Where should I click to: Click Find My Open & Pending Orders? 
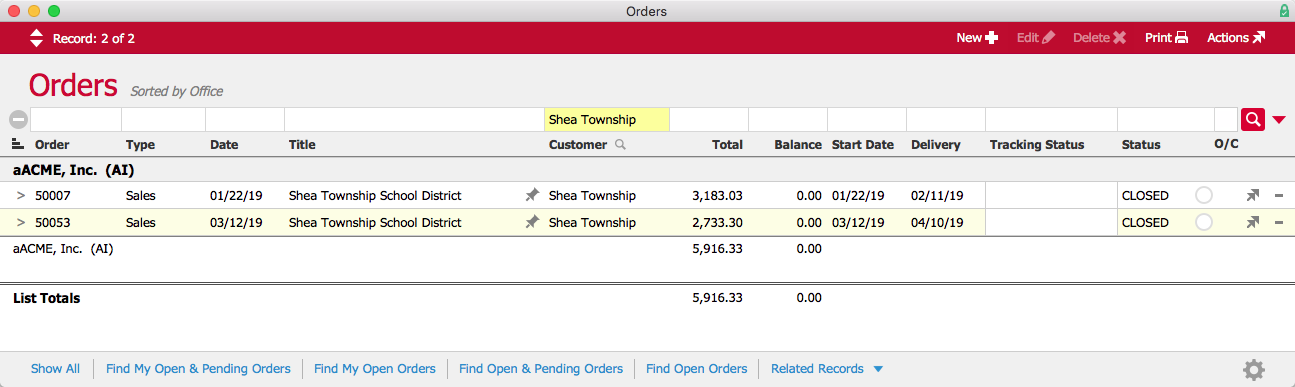point(198,369)
